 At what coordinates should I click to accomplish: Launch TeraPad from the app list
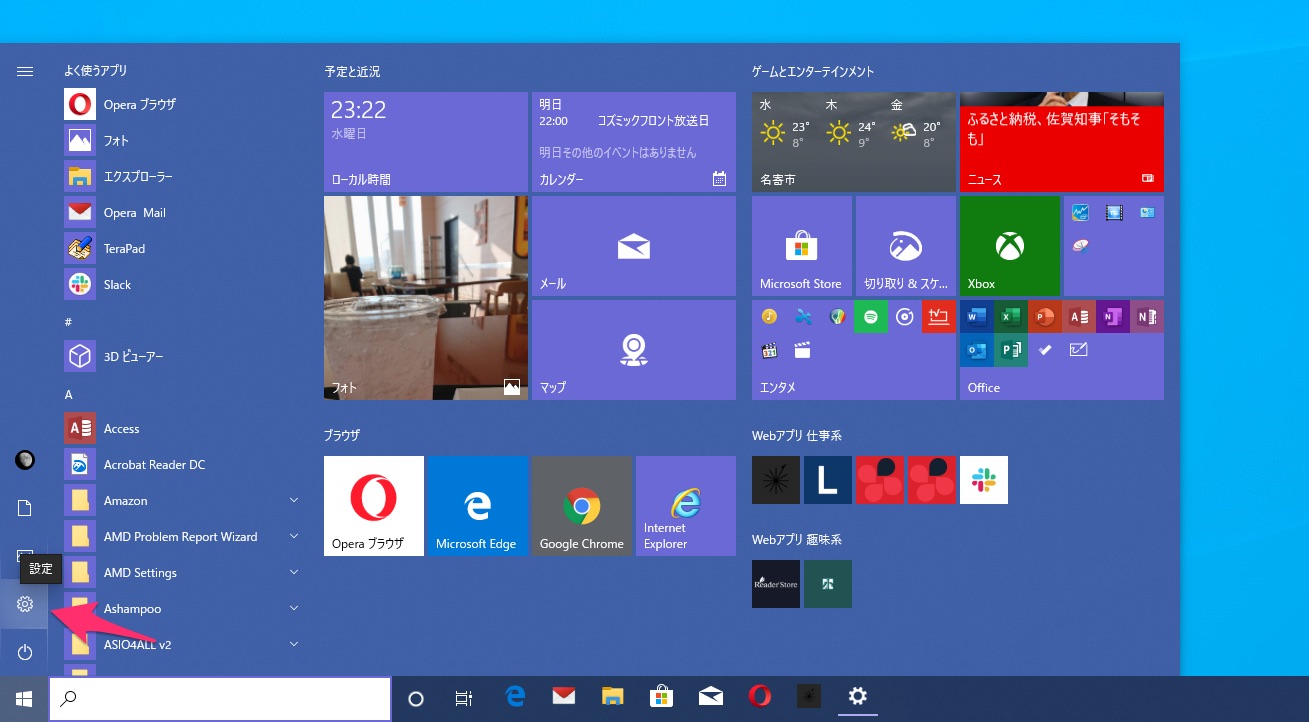[x=180, y=248]
